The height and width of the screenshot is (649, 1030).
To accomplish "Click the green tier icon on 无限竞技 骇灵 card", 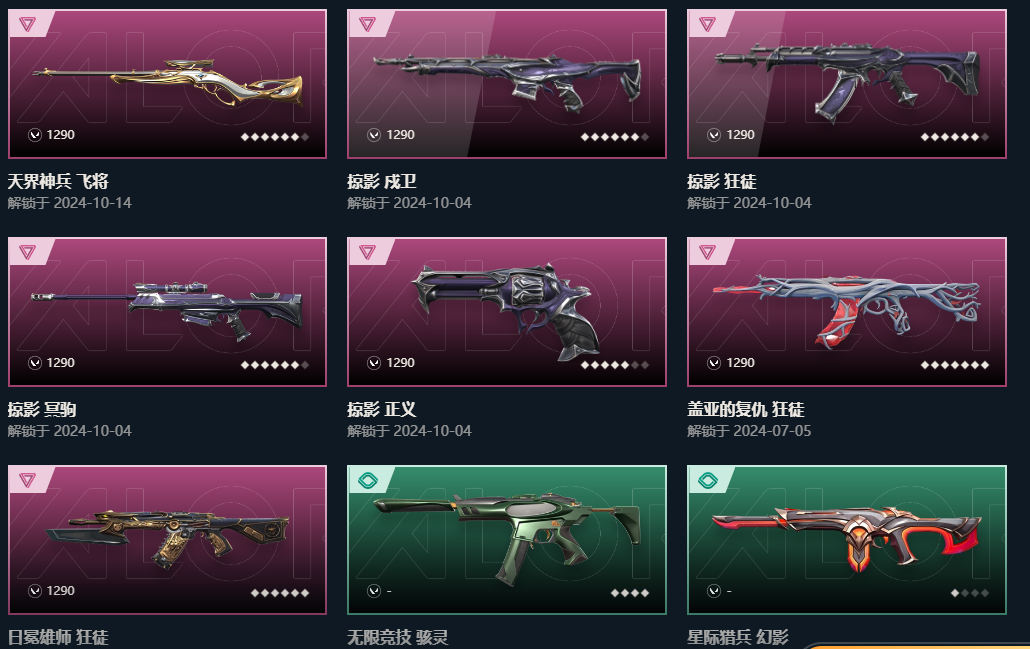I will pyautogui.click(x=368, y=481).
